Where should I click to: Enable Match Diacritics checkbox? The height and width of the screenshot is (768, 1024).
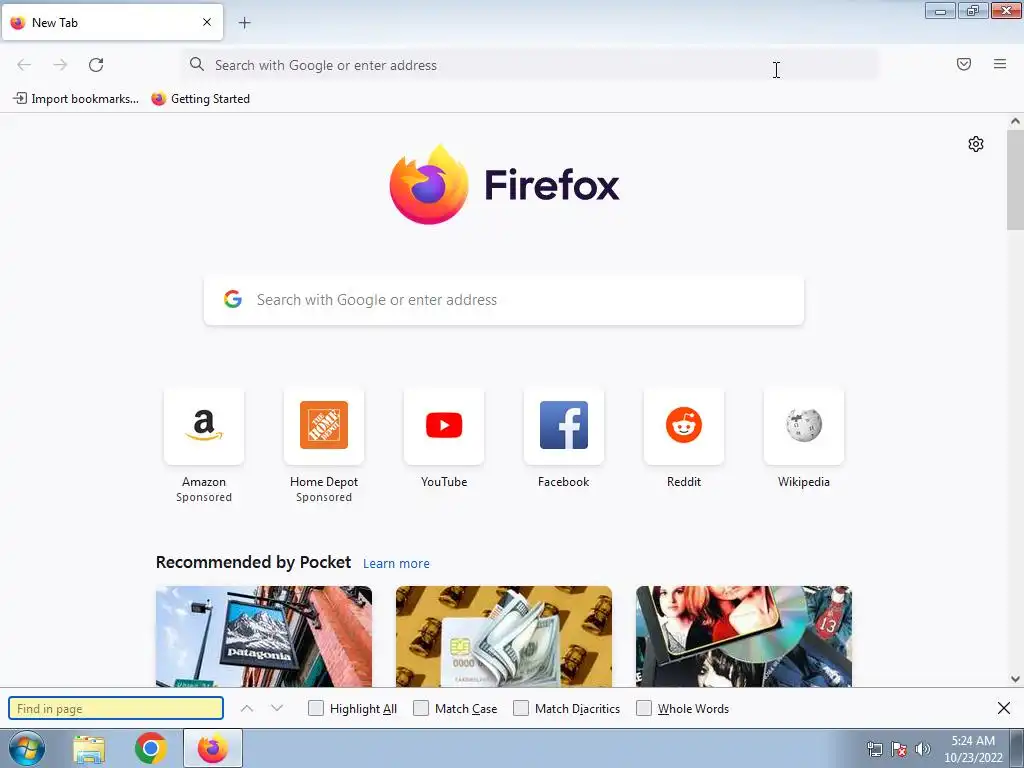[x=520, y=709]
